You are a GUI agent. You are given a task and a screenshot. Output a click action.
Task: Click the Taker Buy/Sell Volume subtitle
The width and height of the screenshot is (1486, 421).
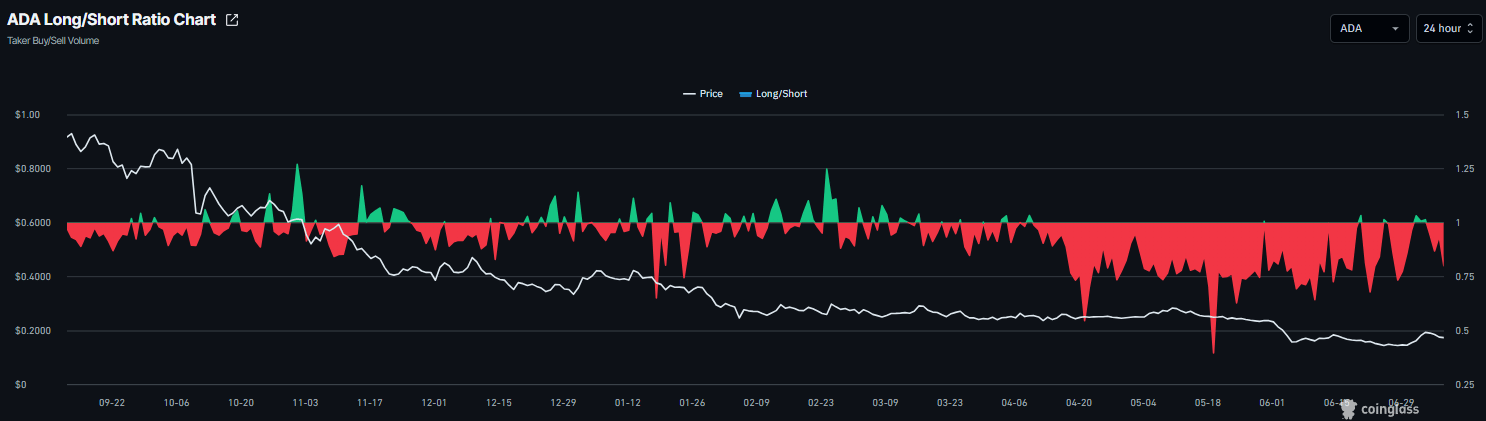(x=53, y=41)
